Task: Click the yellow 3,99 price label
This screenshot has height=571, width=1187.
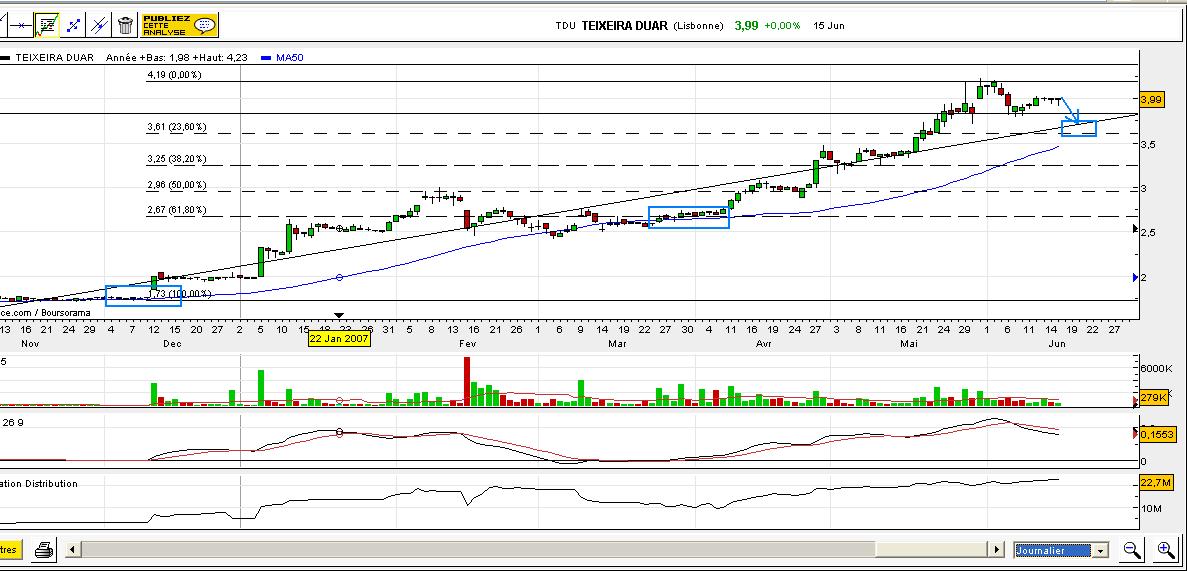Action: point(1151,99)
